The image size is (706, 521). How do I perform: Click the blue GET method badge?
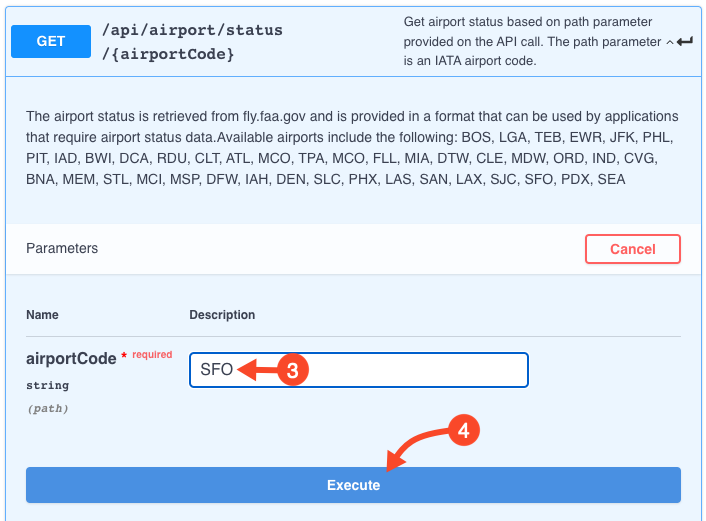click(x=51, y=41)
